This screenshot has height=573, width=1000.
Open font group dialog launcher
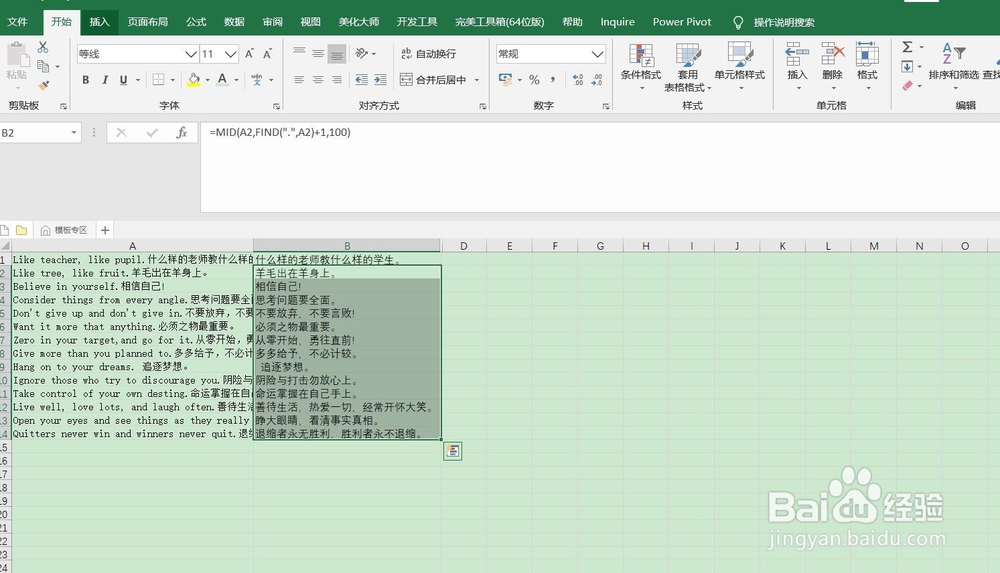coord(276,106)
